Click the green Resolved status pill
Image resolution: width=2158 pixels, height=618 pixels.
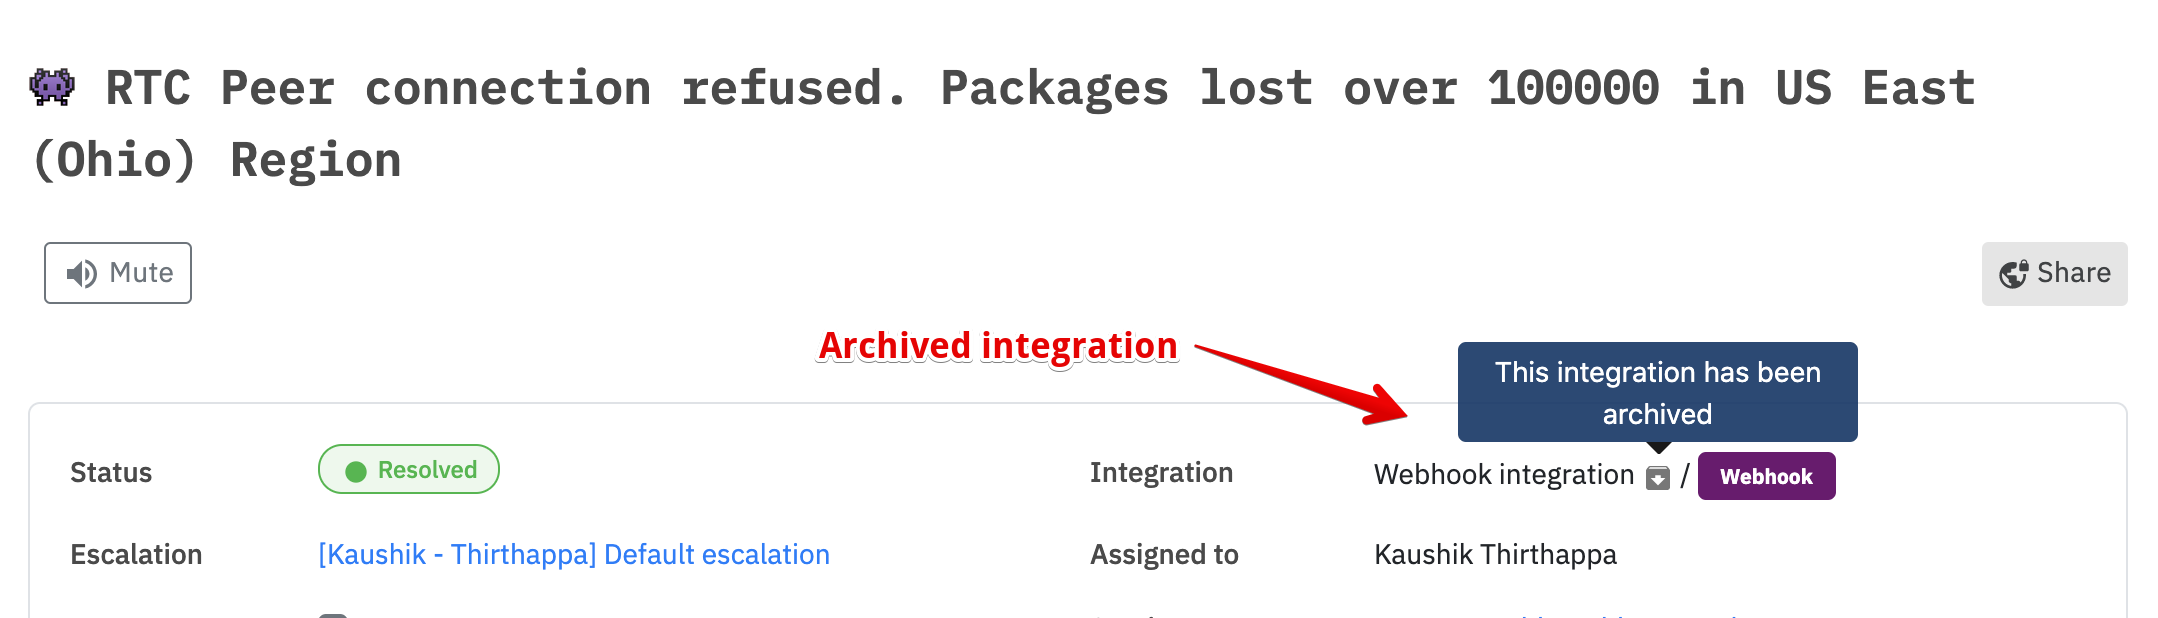(409, 469)
